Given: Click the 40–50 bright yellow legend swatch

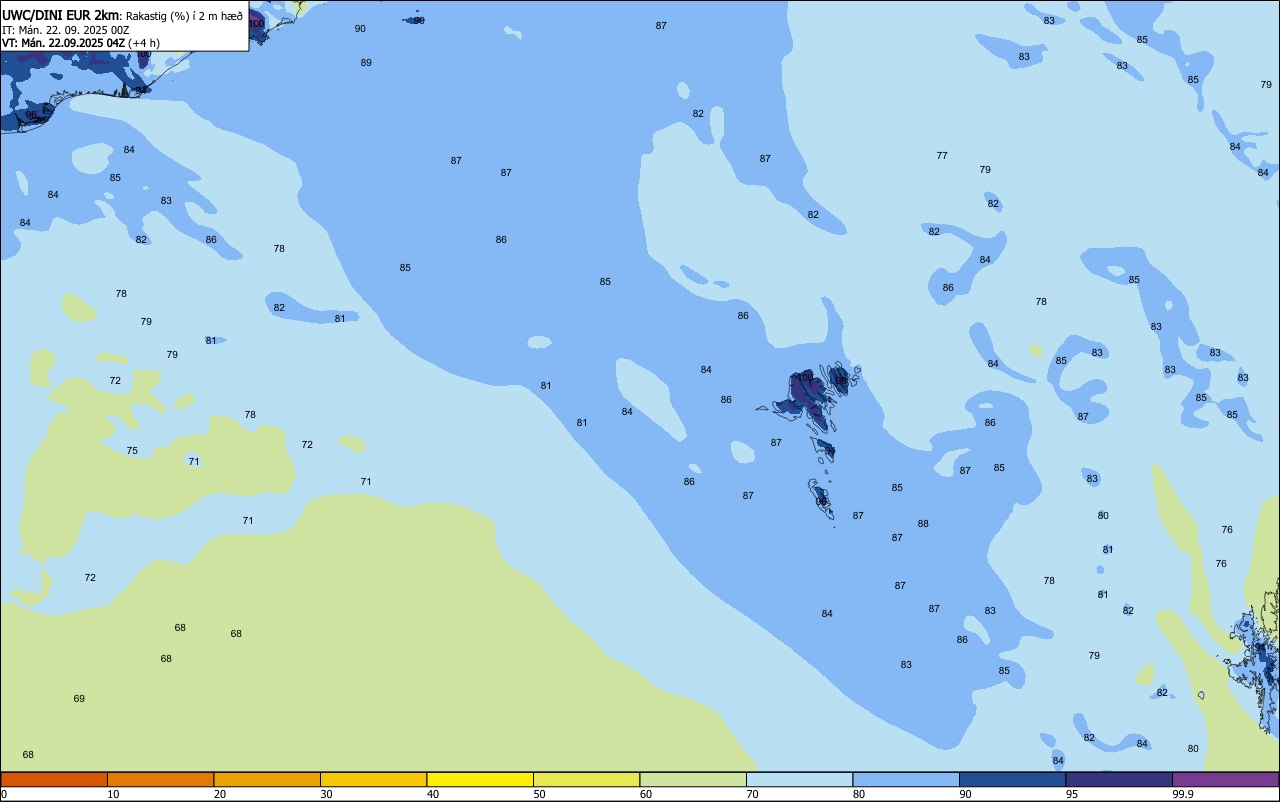Looking at the screenshot, I should point(480,779).
